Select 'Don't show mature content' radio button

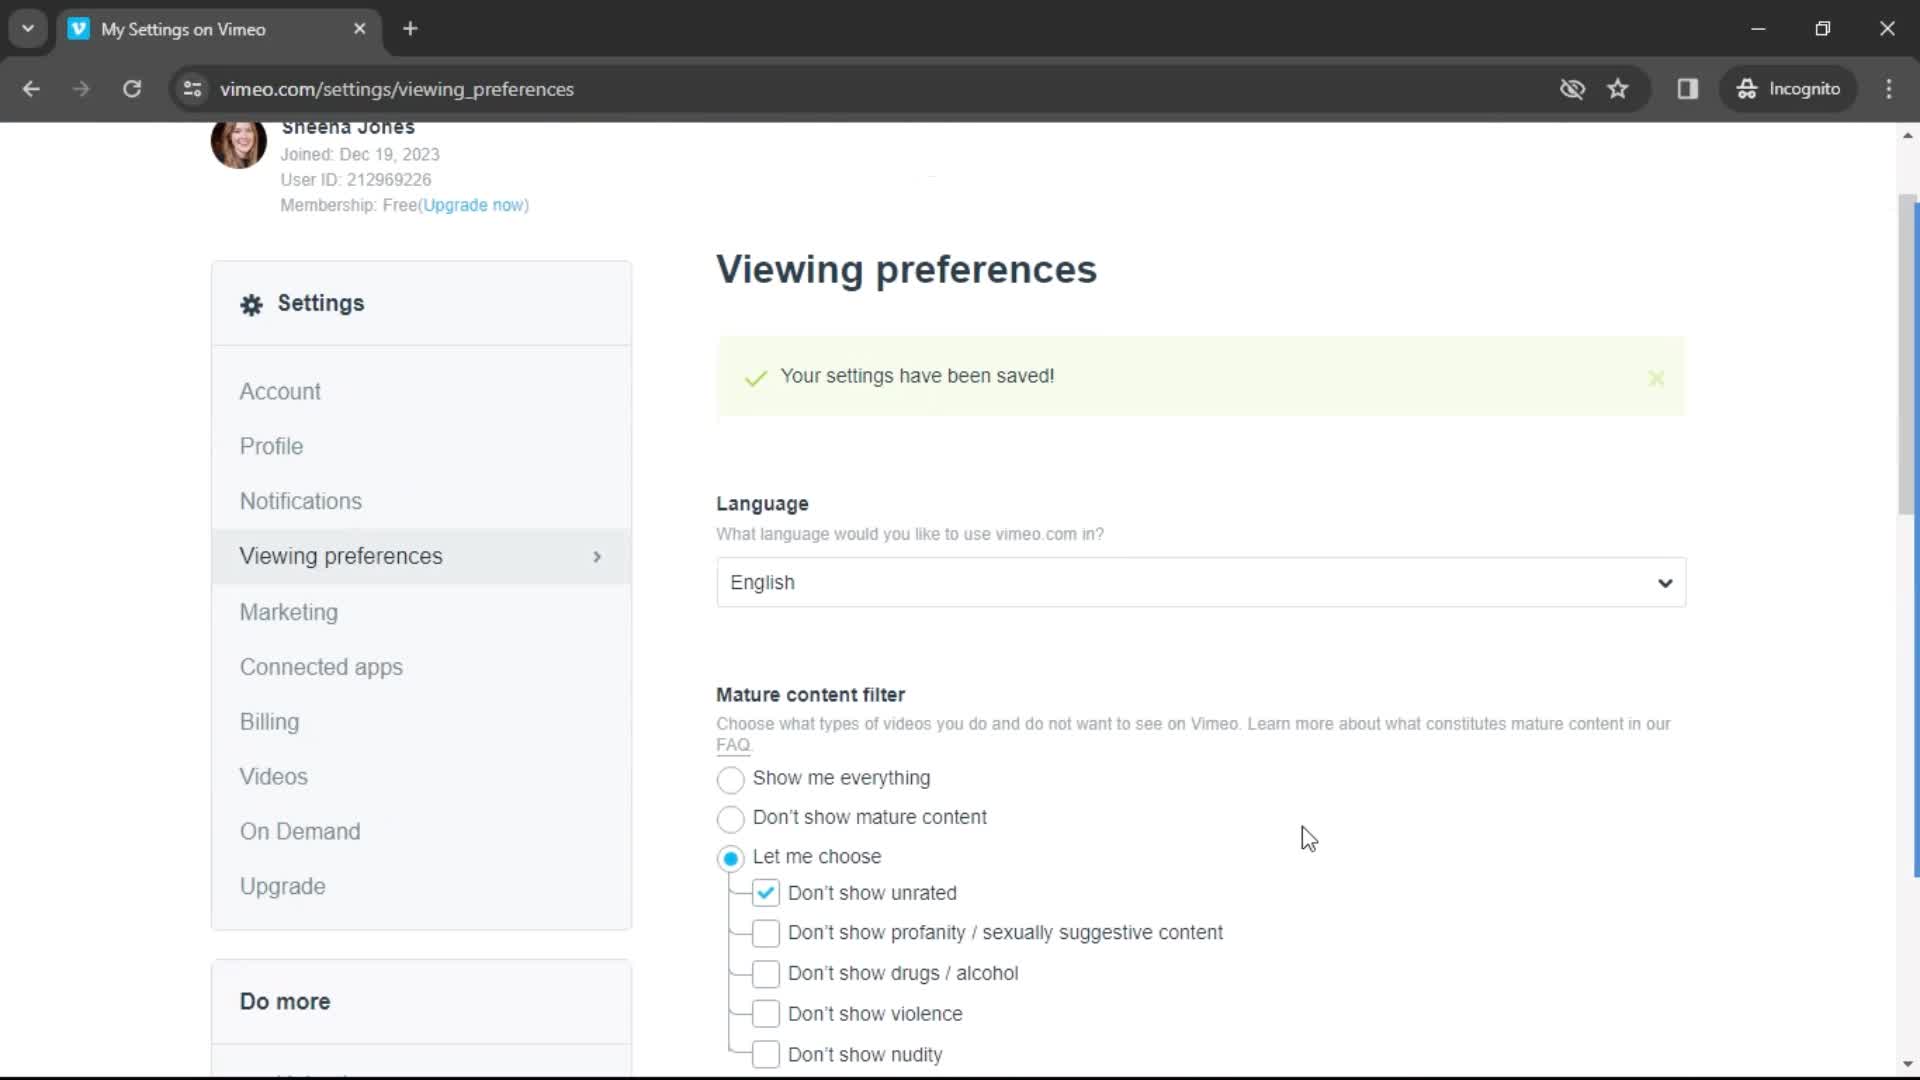(x=732, y=818)
